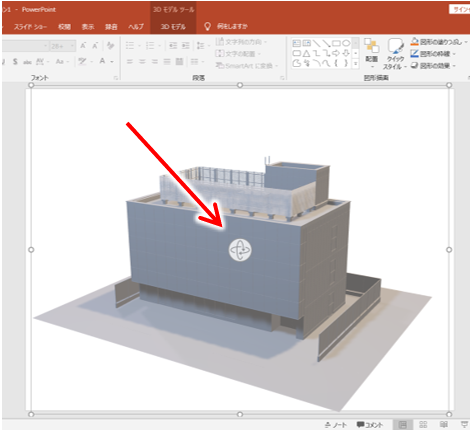Justify text alignment
Screen dimensions: 476x430
(x=167, y=62)
